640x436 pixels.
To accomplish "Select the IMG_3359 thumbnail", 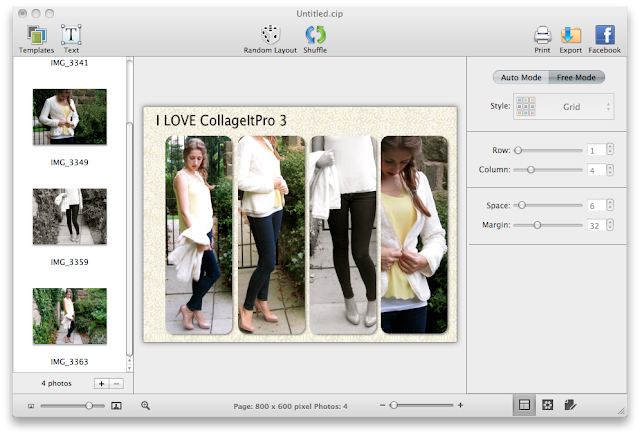I will tap(70, 216).
